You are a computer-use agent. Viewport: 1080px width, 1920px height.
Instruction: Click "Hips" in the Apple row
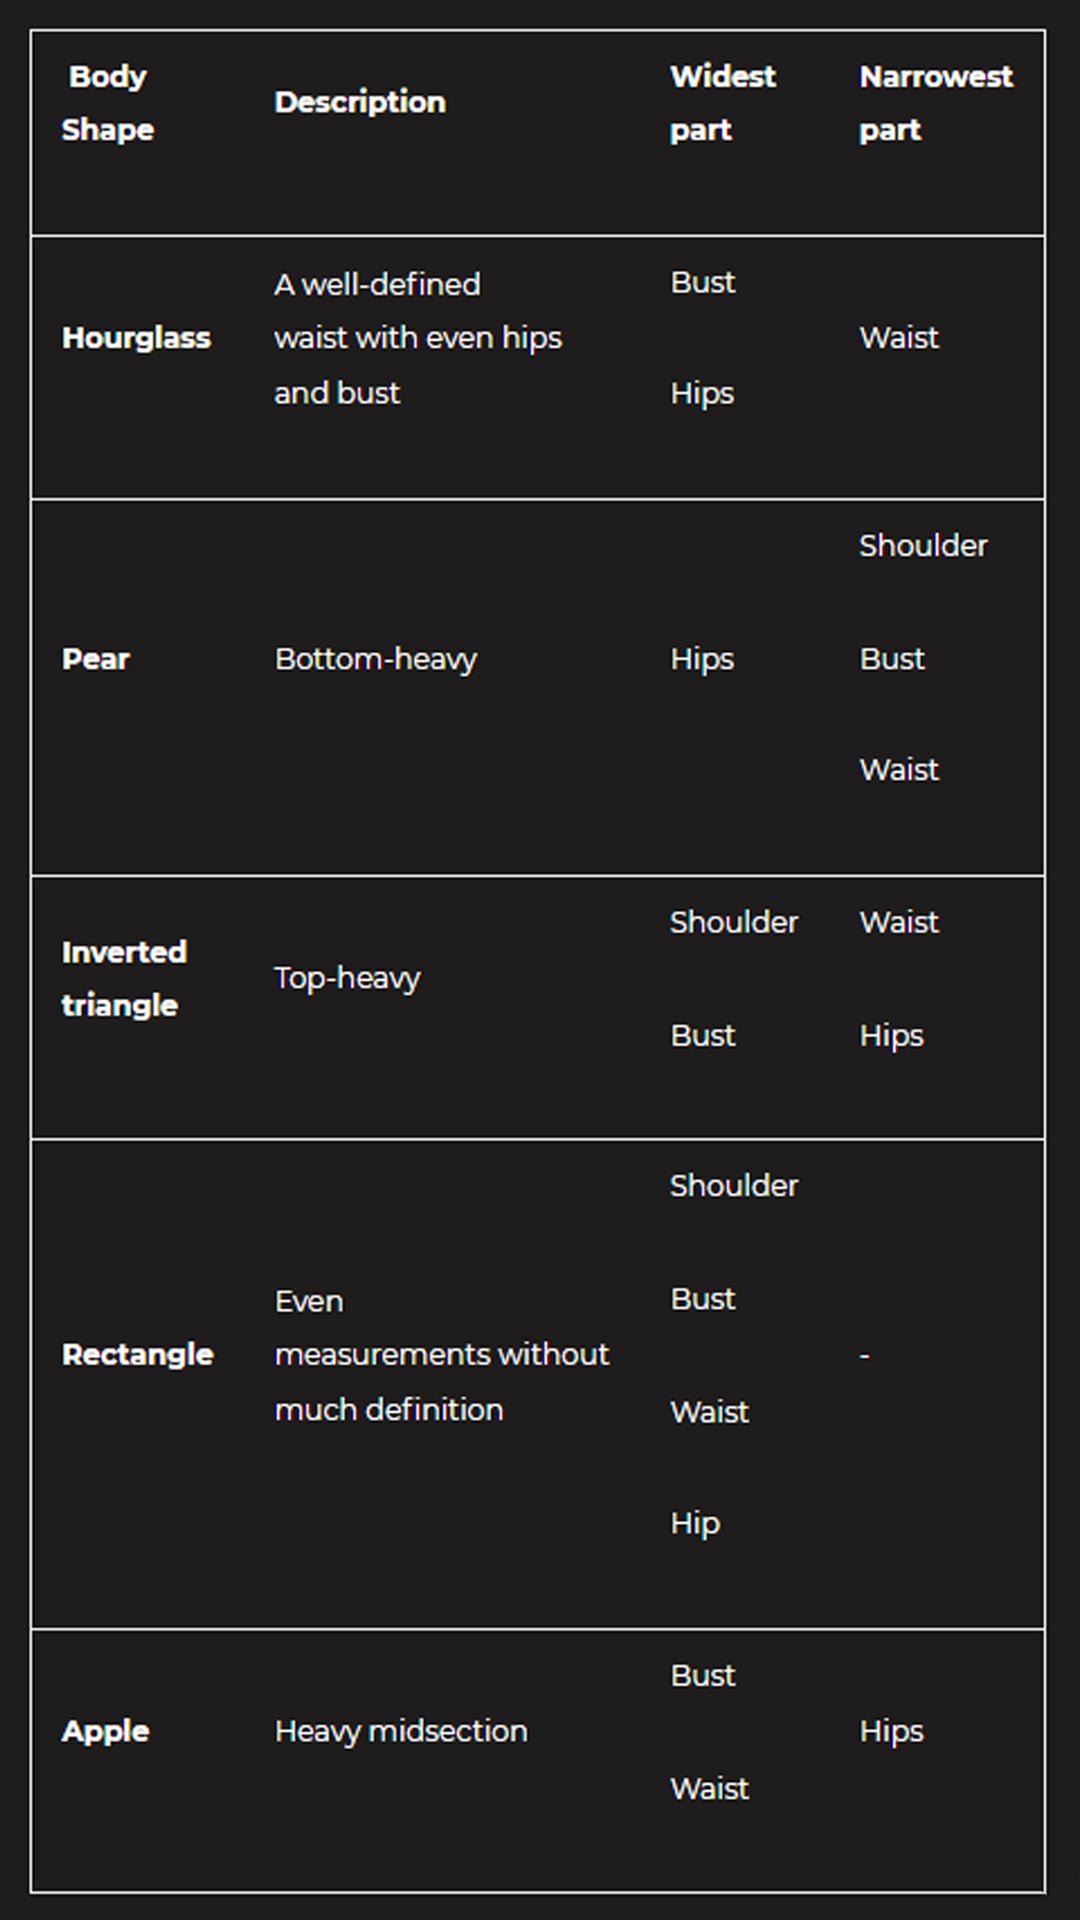coord(891,1731)
